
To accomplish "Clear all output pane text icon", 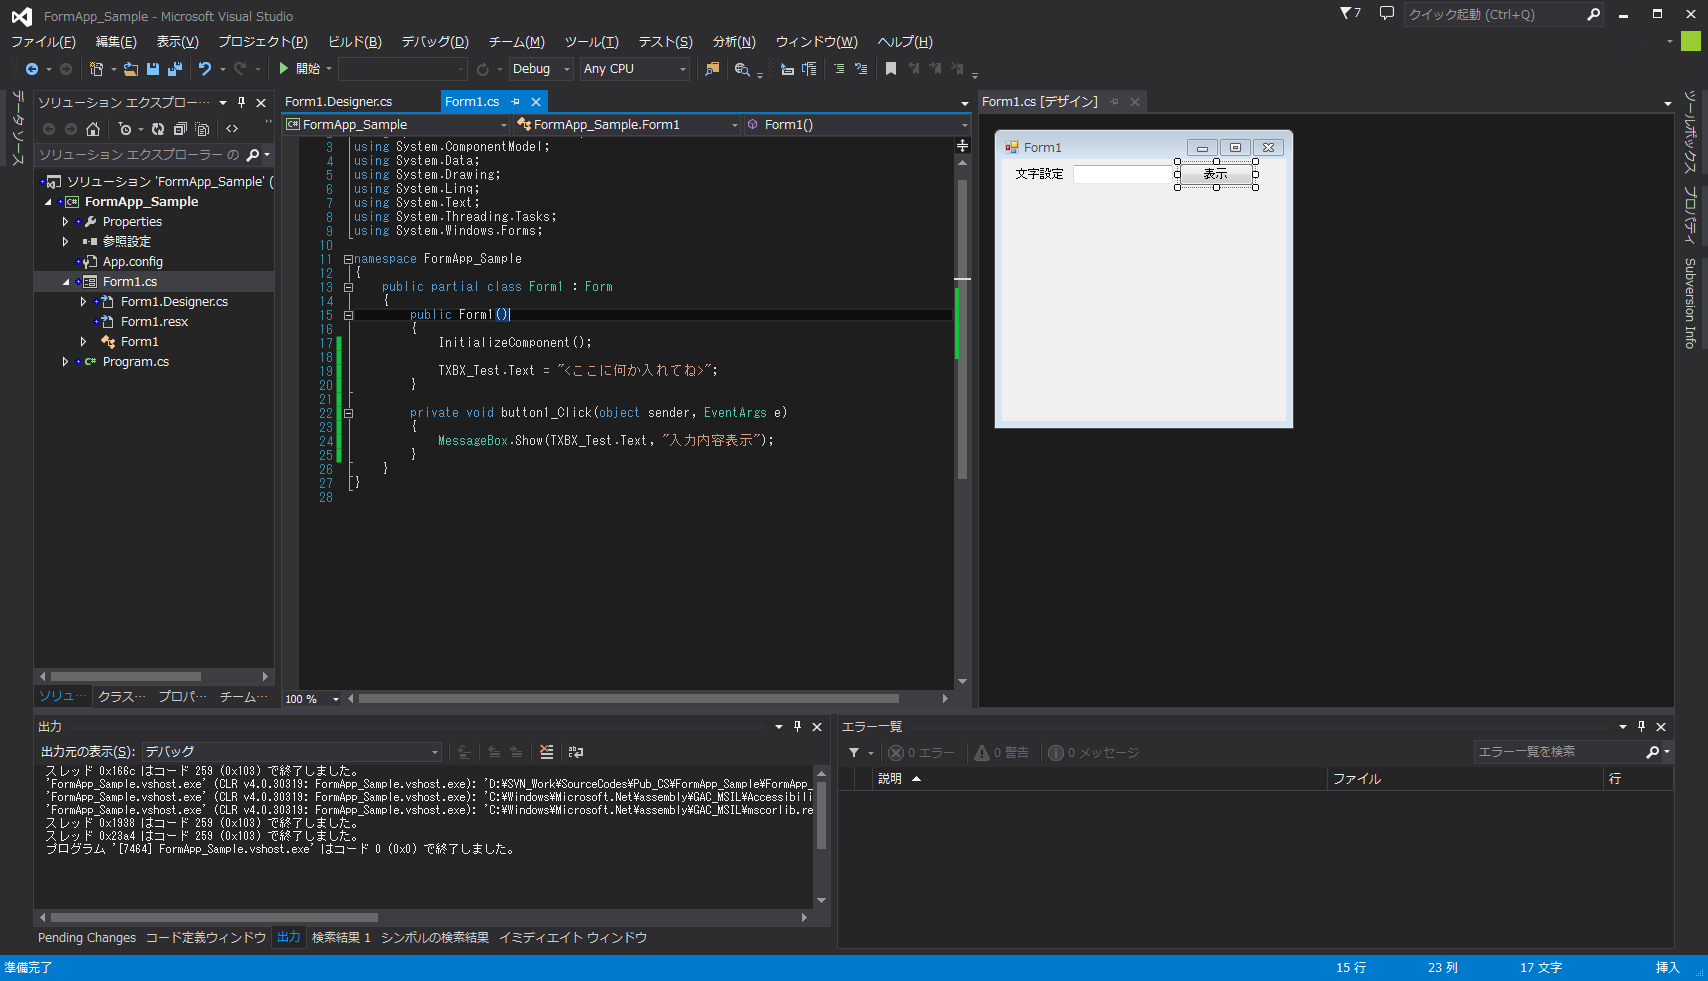I will 546,752.
